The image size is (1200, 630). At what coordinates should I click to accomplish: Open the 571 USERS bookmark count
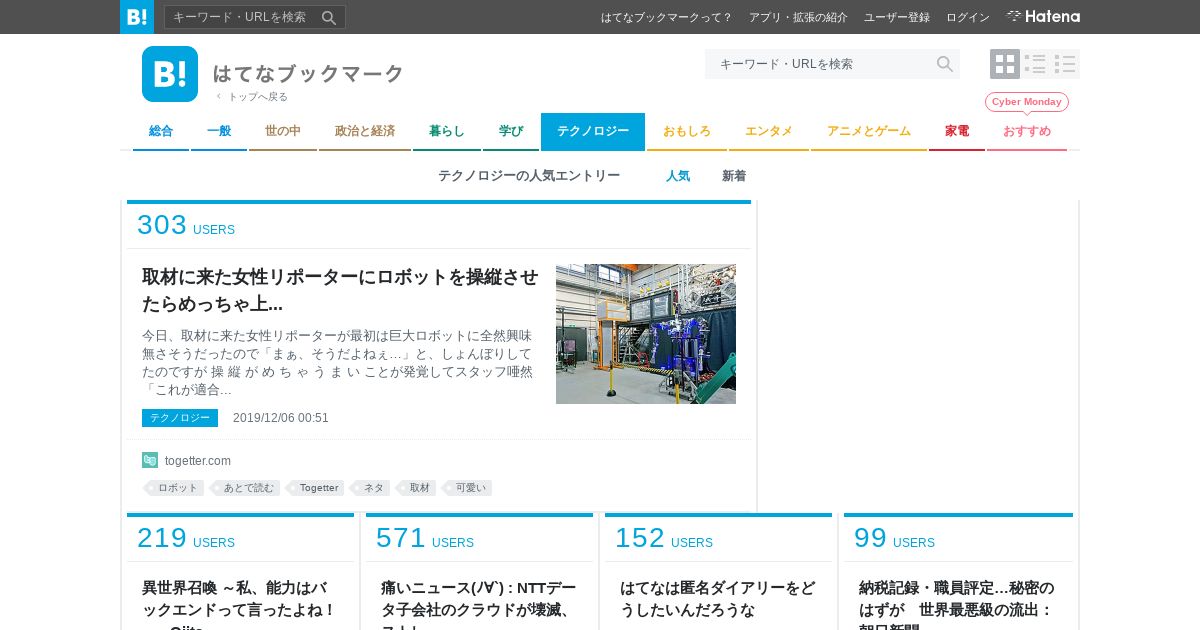point(425,538)
